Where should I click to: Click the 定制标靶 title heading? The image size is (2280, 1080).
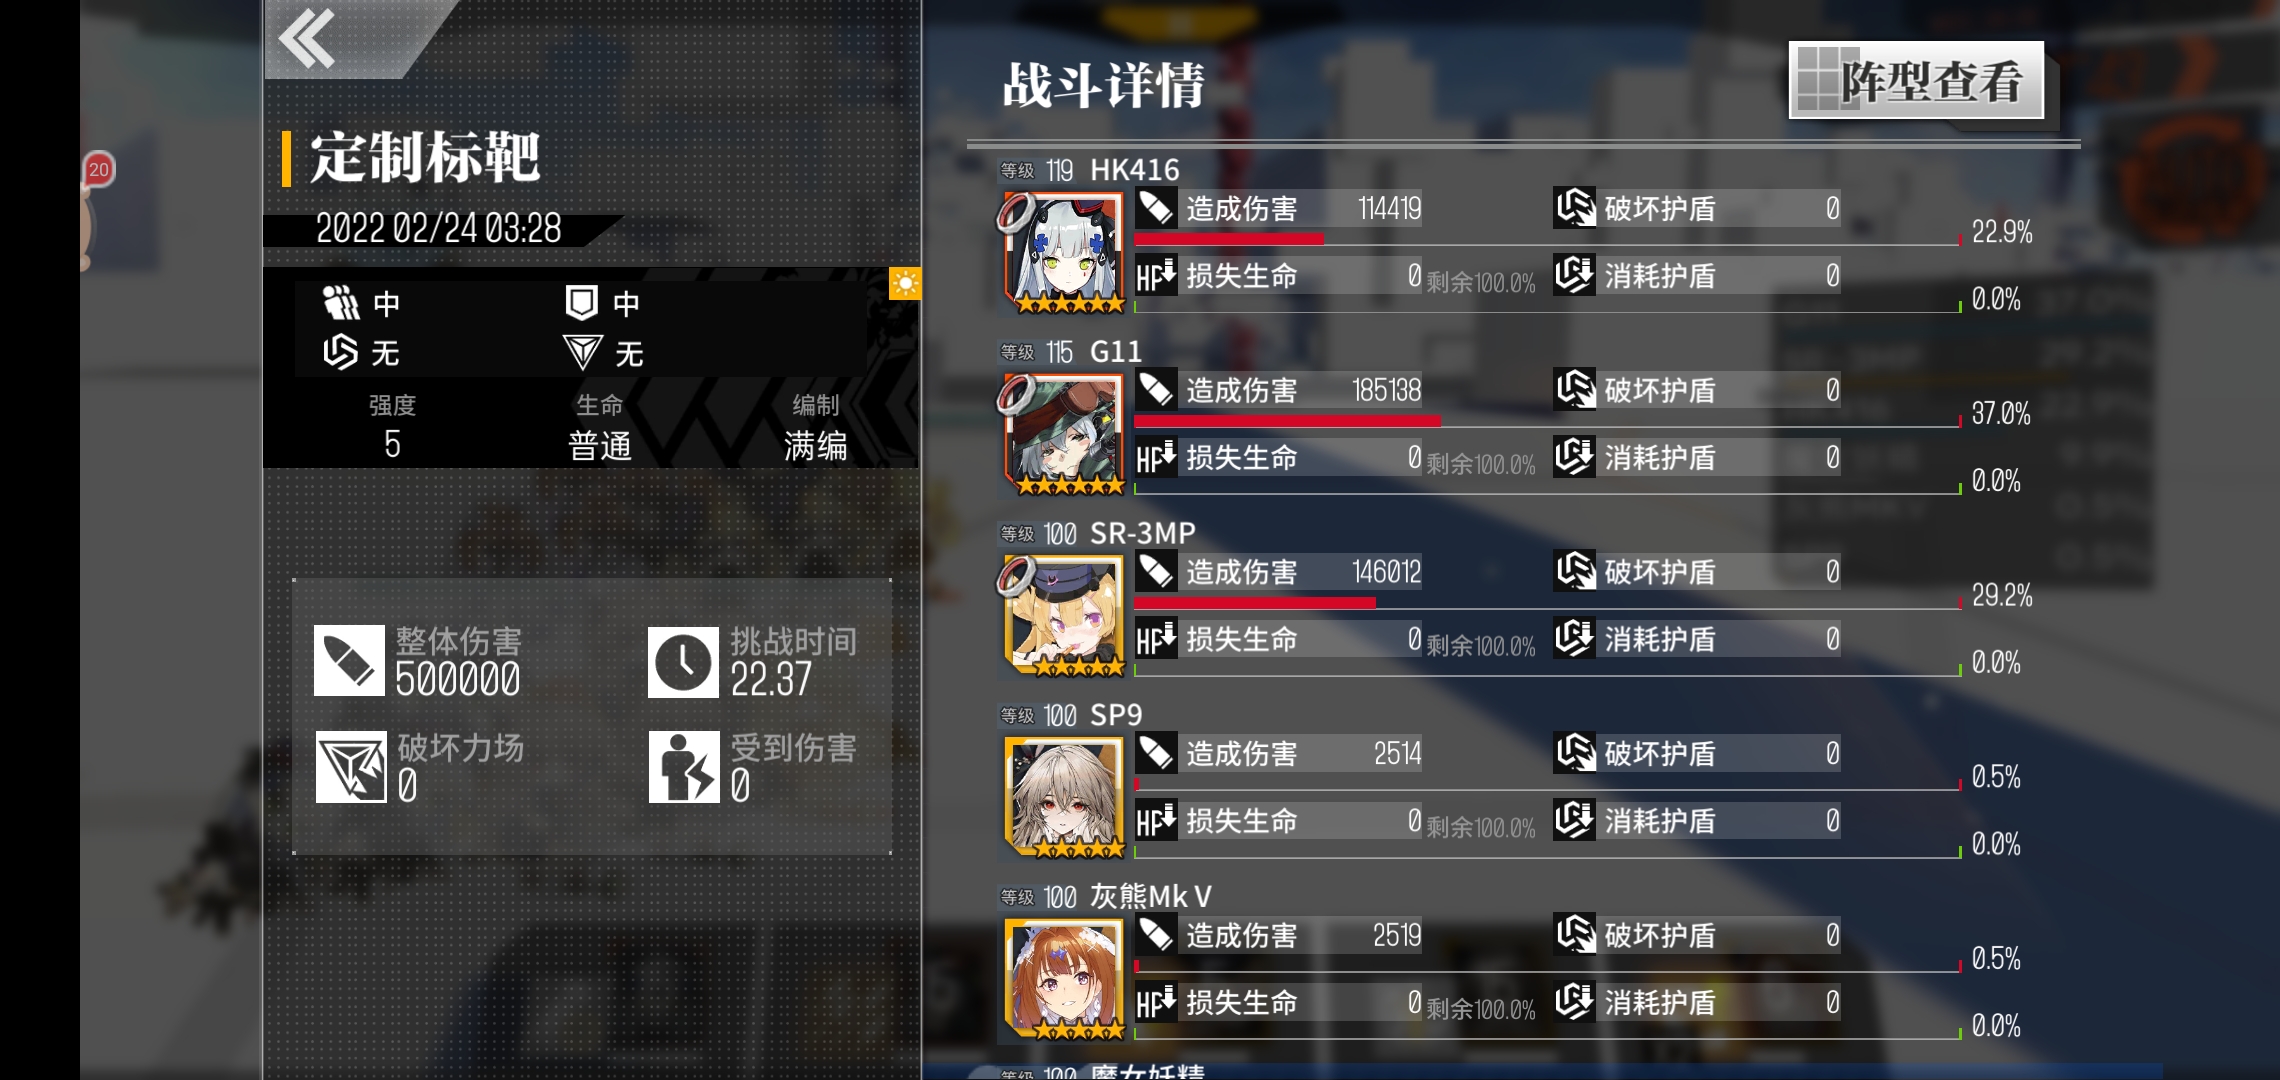coord(425,158)
